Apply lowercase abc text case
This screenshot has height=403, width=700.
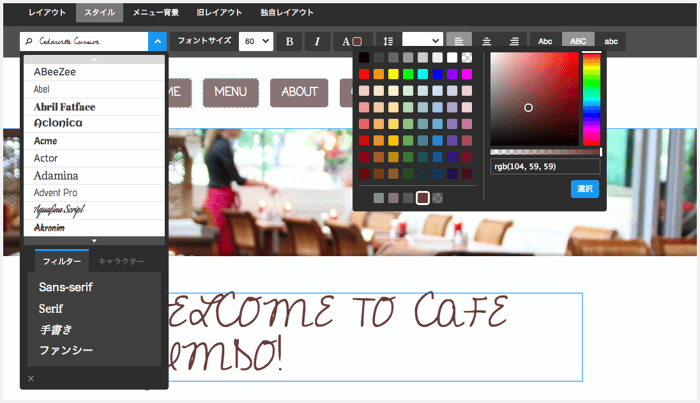(x=611, y=42)
